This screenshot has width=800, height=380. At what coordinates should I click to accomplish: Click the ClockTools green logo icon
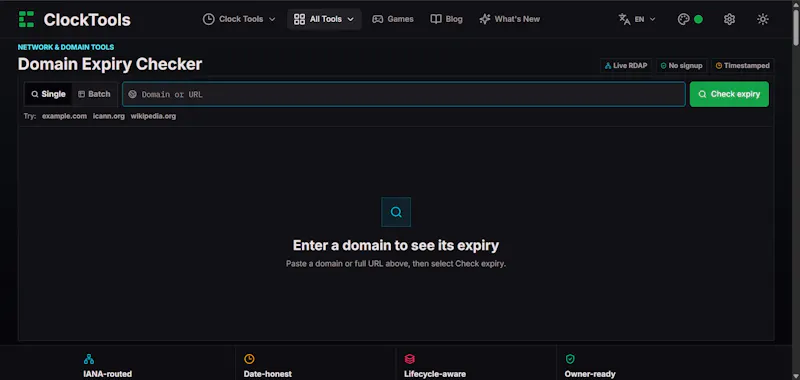[x=26, y=19]
